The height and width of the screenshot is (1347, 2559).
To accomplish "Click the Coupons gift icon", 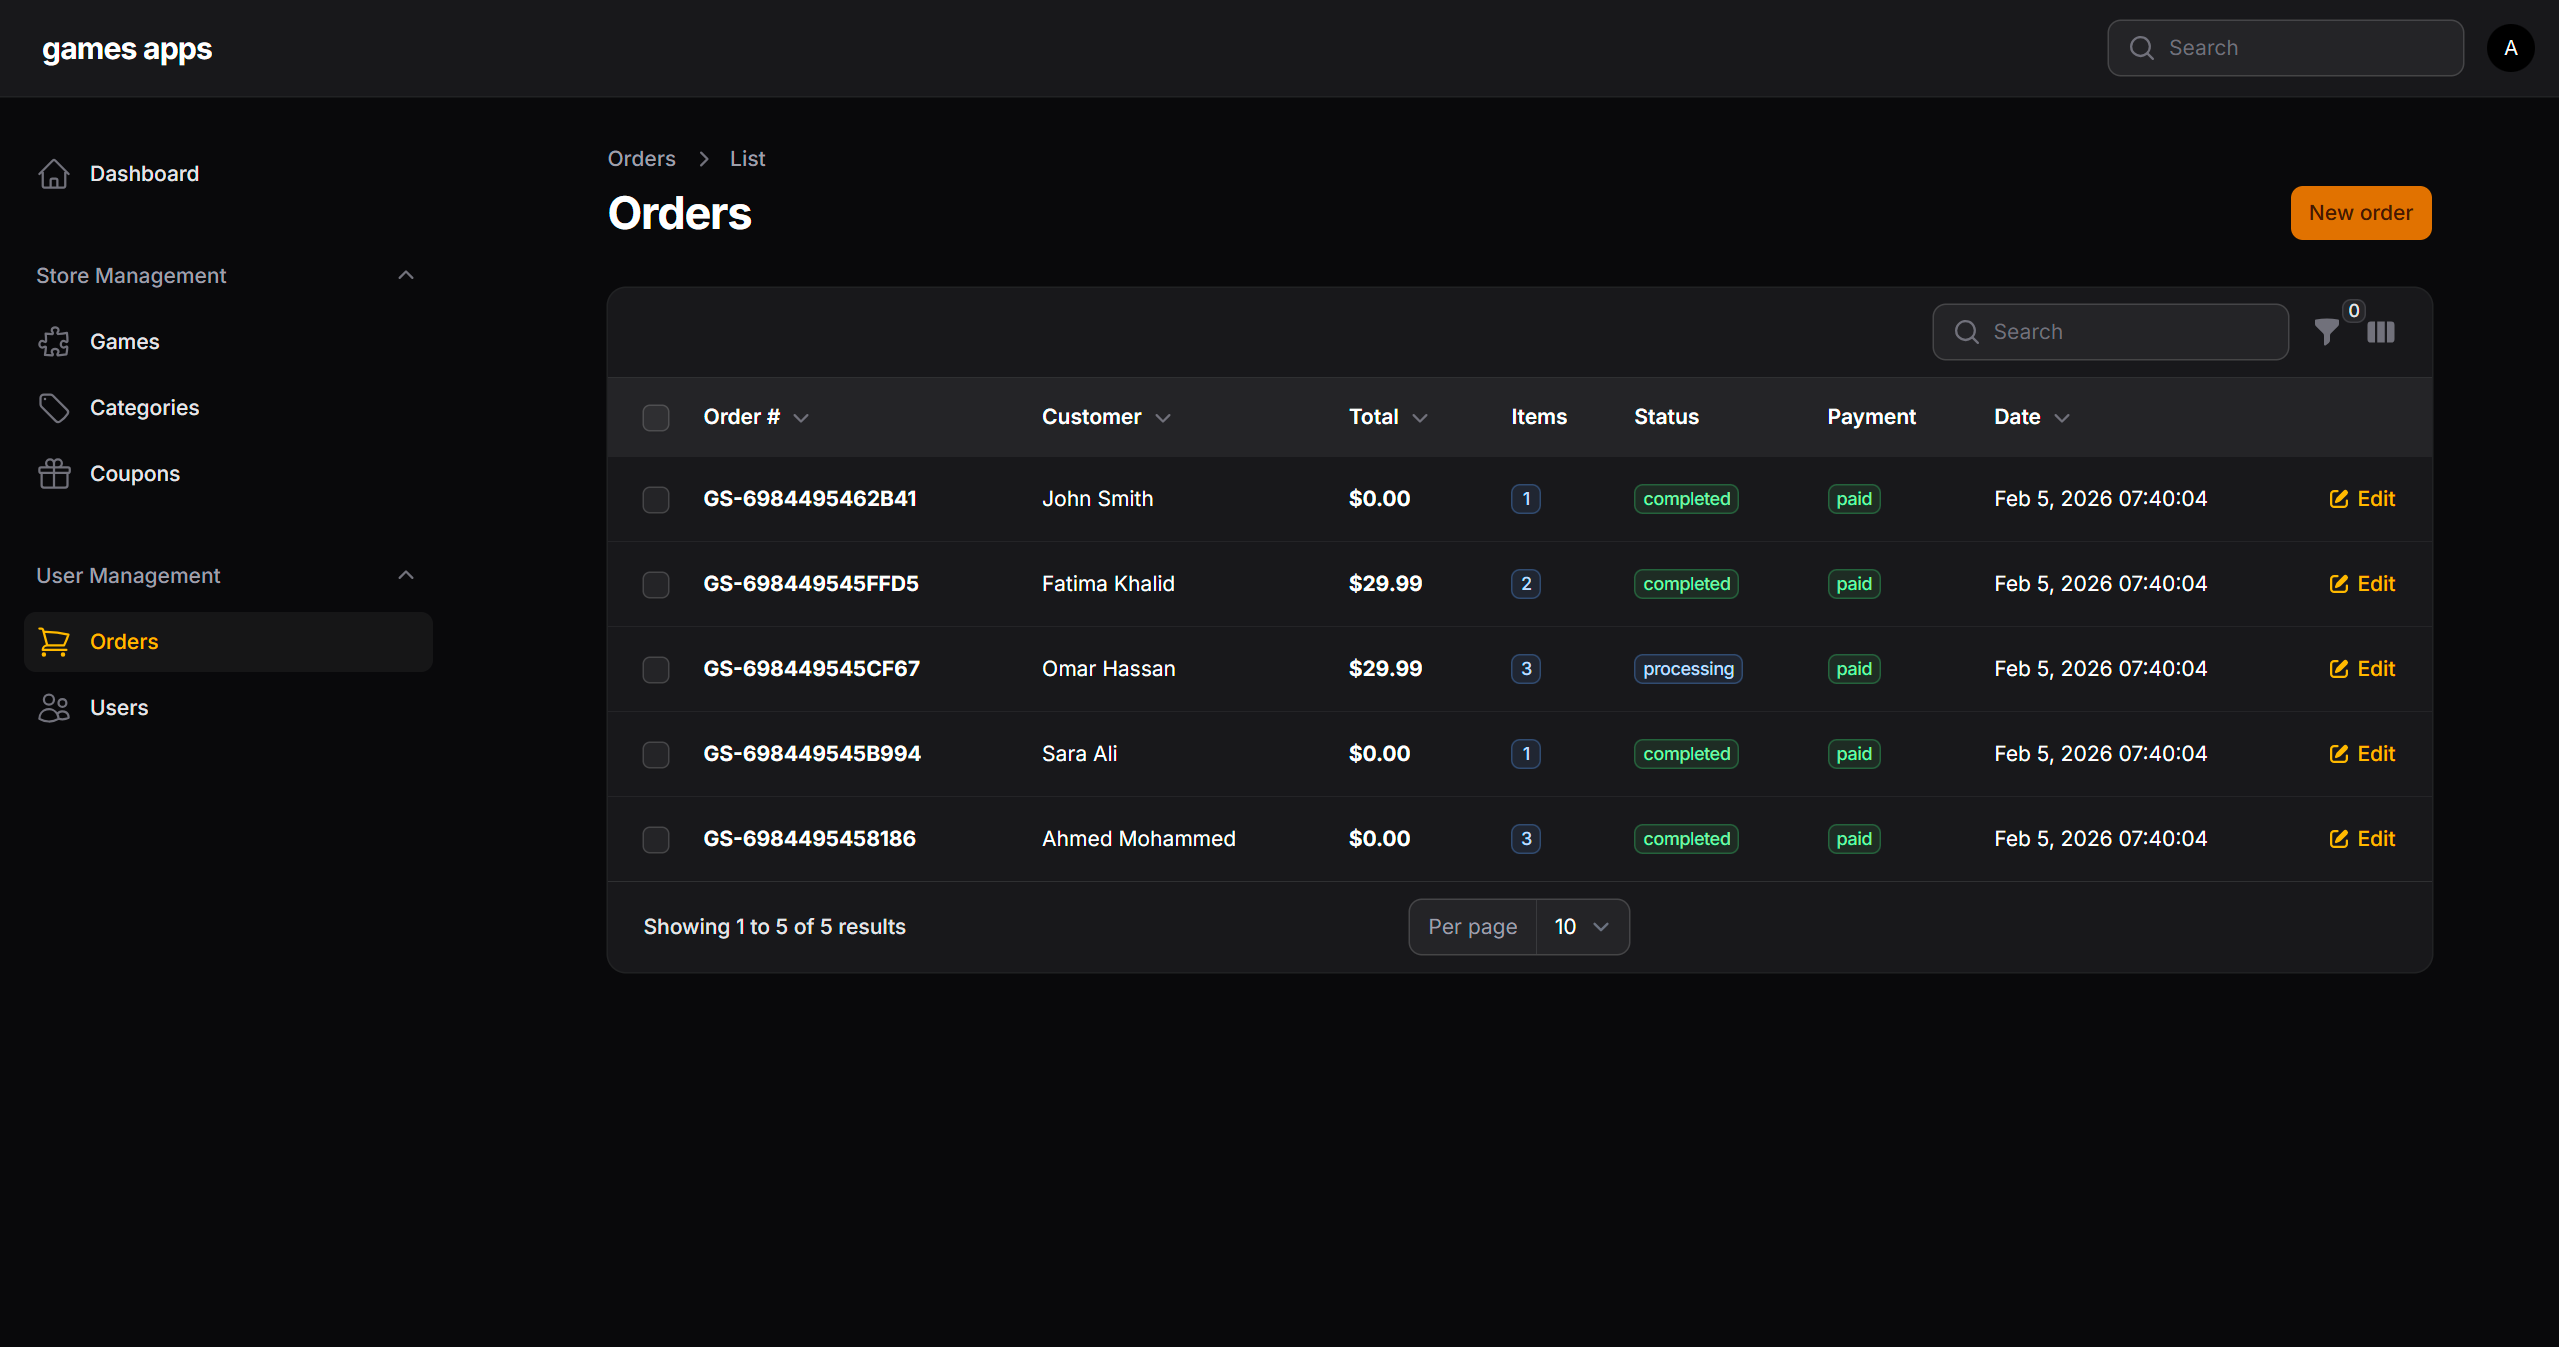I will pyautogui.click(x=54, y=474).
